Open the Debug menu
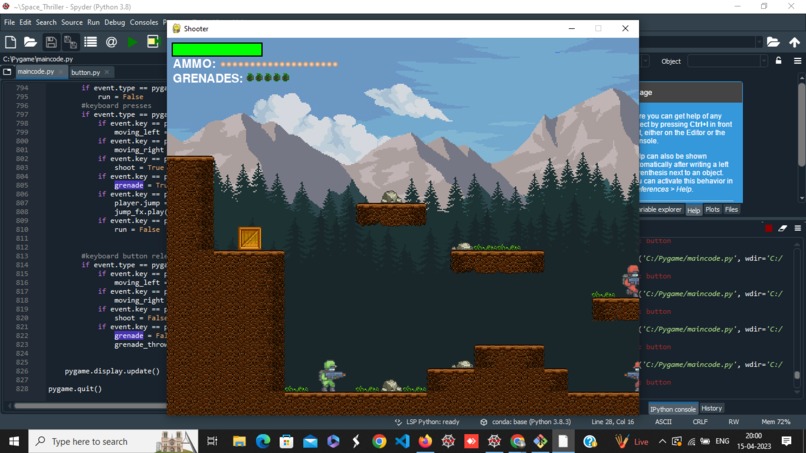Image resolution: width=806 pixels, height=453 pixels. tap(114, 23)
